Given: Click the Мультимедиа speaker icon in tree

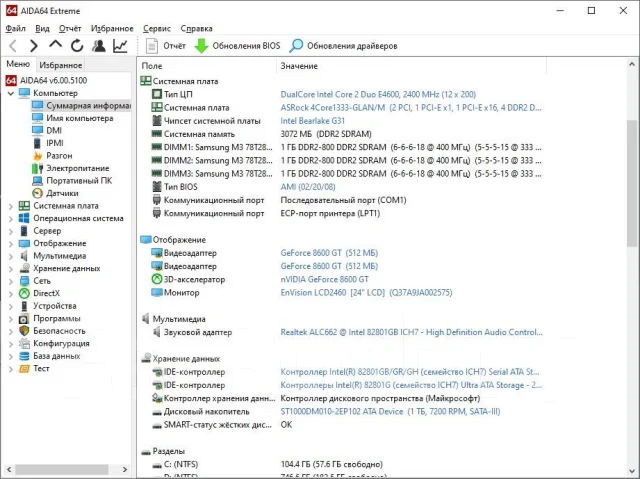Looking at the screenshot, I should (x=24, y=256).
